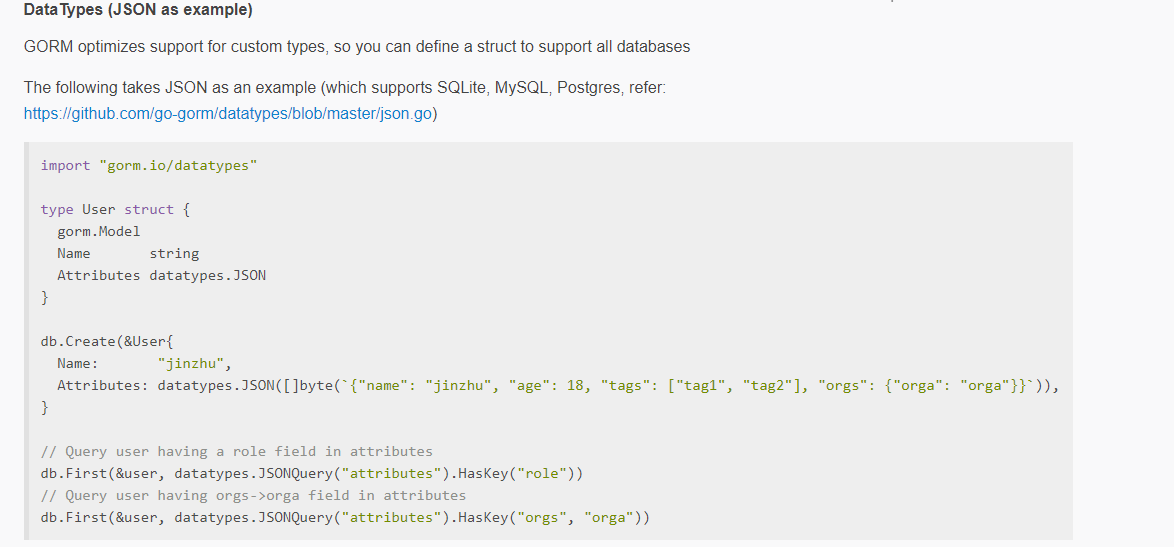Click the "Attributes datatypes.JSON" struct field

[161, 275]
